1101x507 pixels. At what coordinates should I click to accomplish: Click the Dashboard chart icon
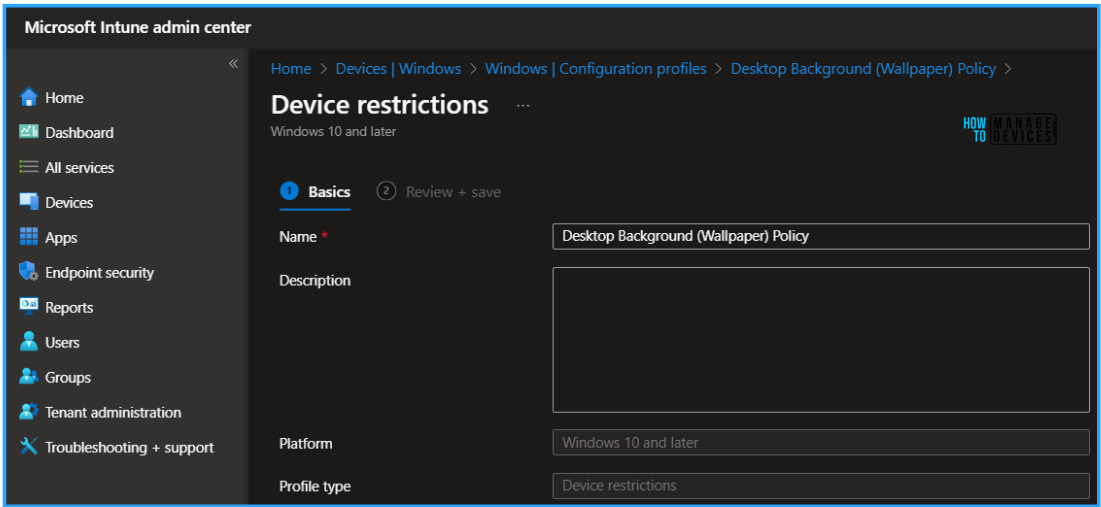pyautogui.click(x=29, y=132)
